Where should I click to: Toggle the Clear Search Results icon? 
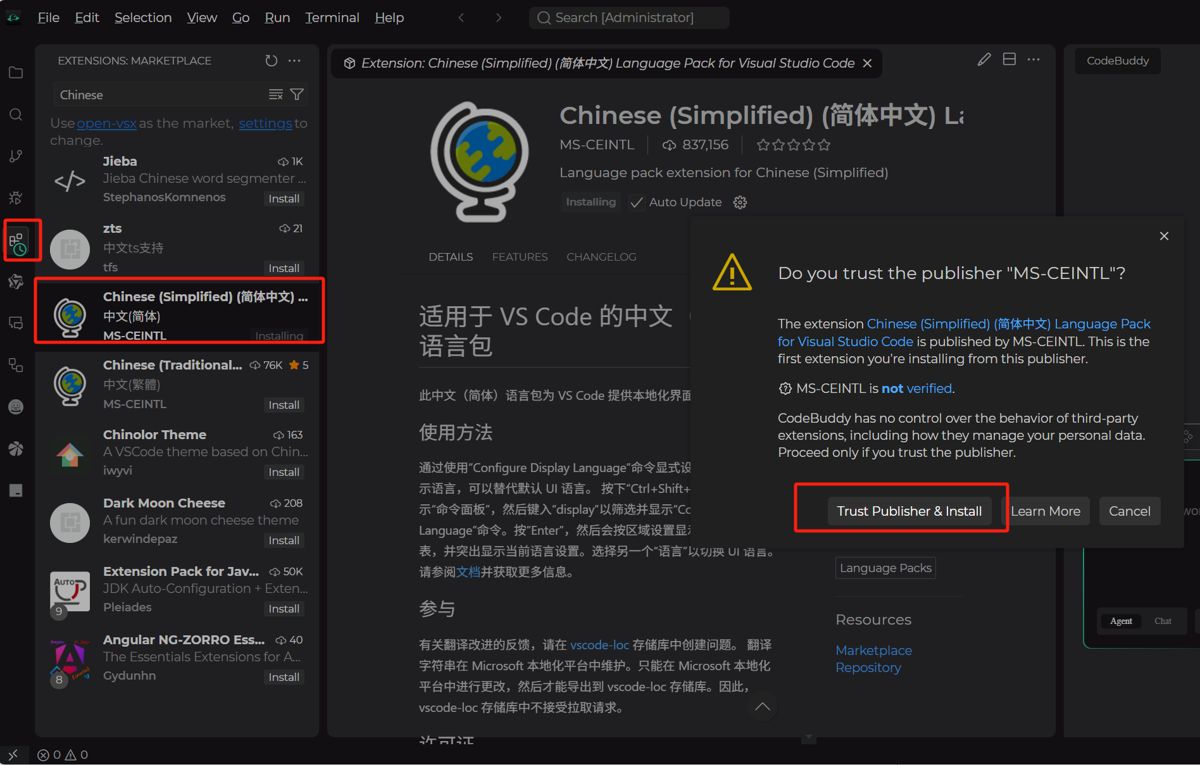click(x=277, y=93)
